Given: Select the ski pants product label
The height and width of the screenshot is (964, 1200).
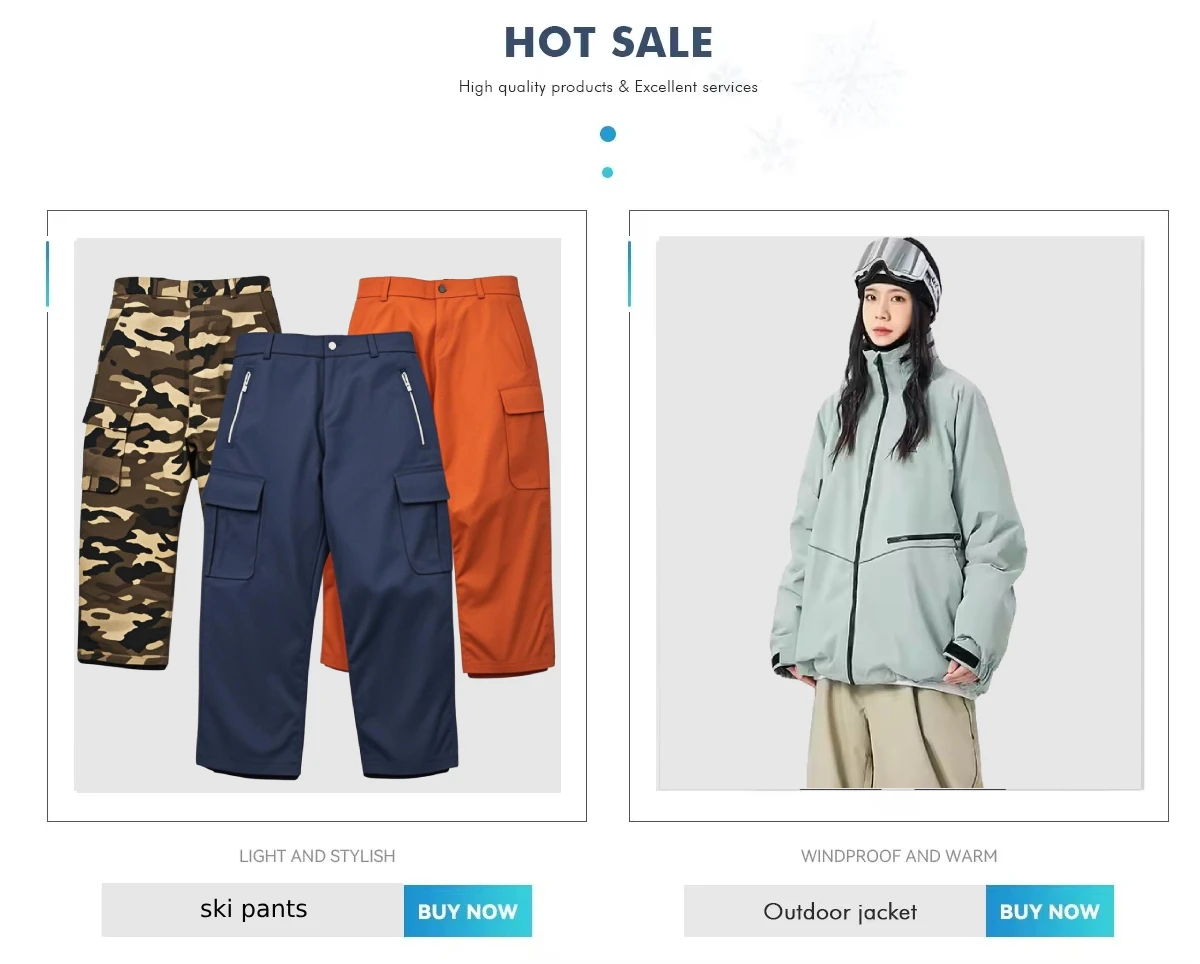Looking at the screenshot, I should (253, 909).
